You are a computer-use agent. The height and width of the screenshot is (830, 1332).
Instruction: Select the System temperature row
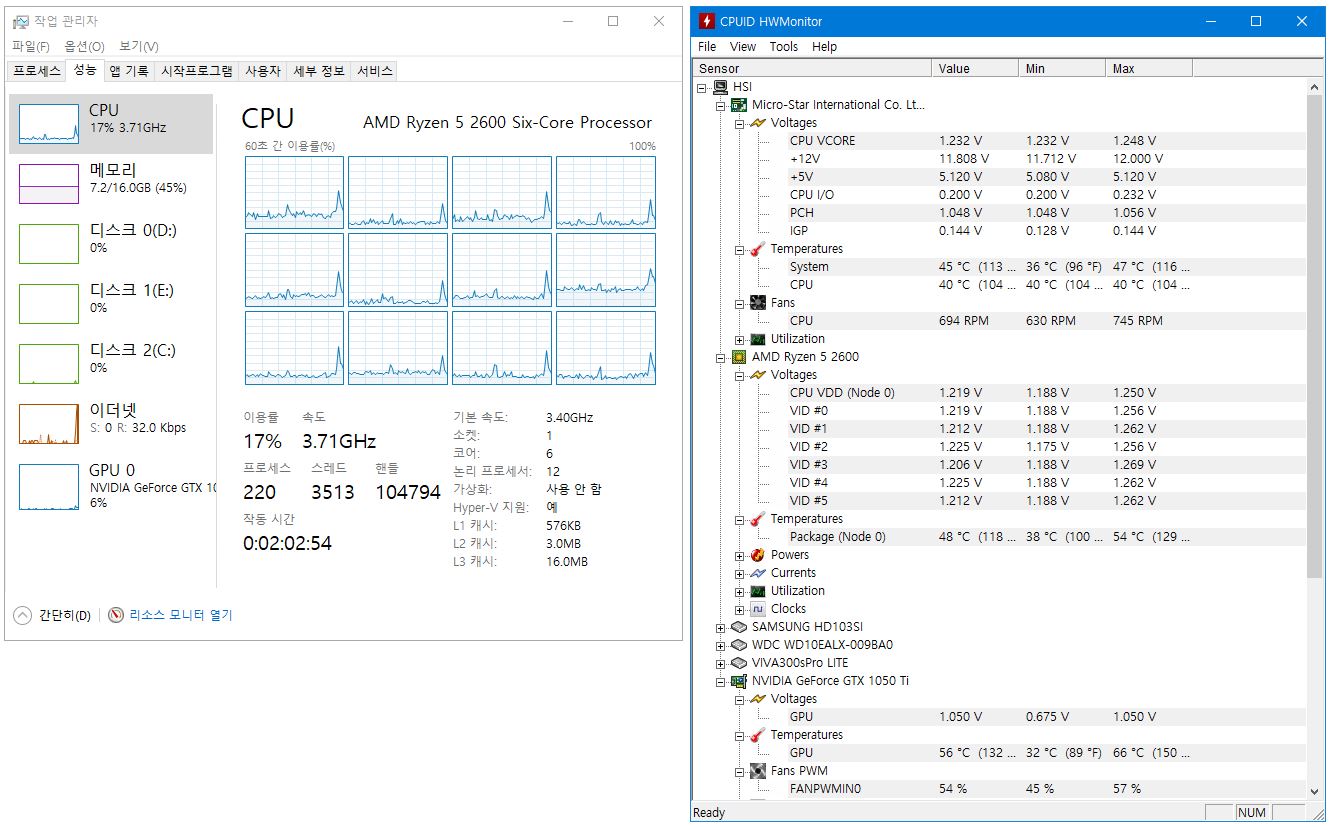[1000, 267]
